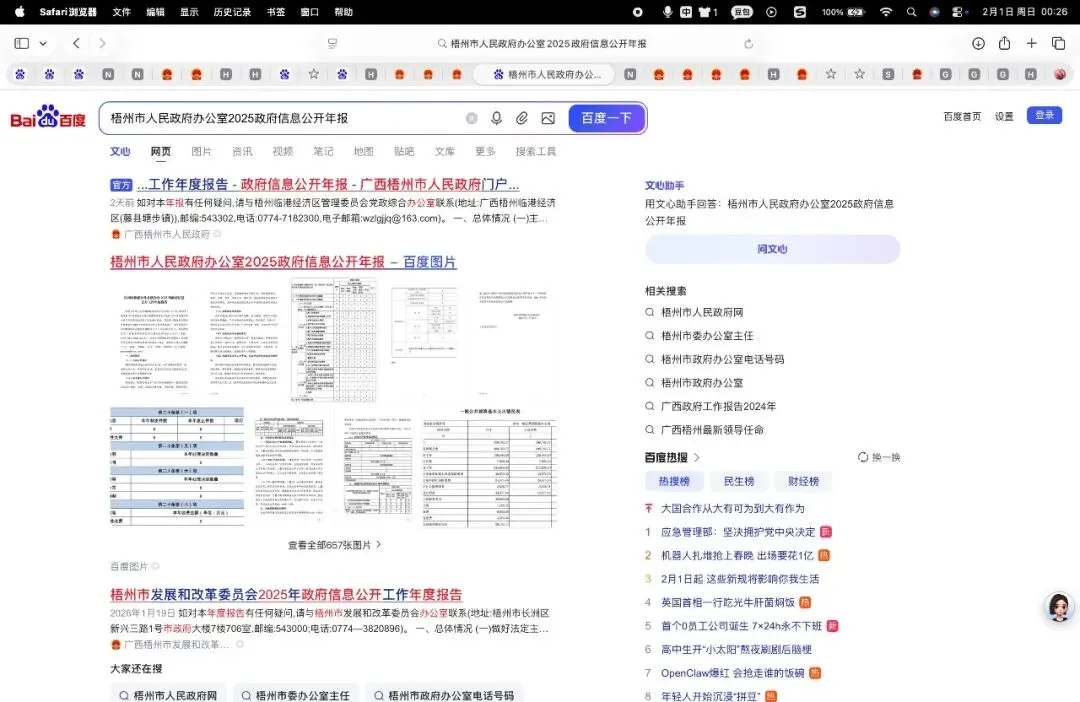Start voice search with microphone icon
Image resolution: width=1080 pixels, height=702 pixels.
[496, 118]
